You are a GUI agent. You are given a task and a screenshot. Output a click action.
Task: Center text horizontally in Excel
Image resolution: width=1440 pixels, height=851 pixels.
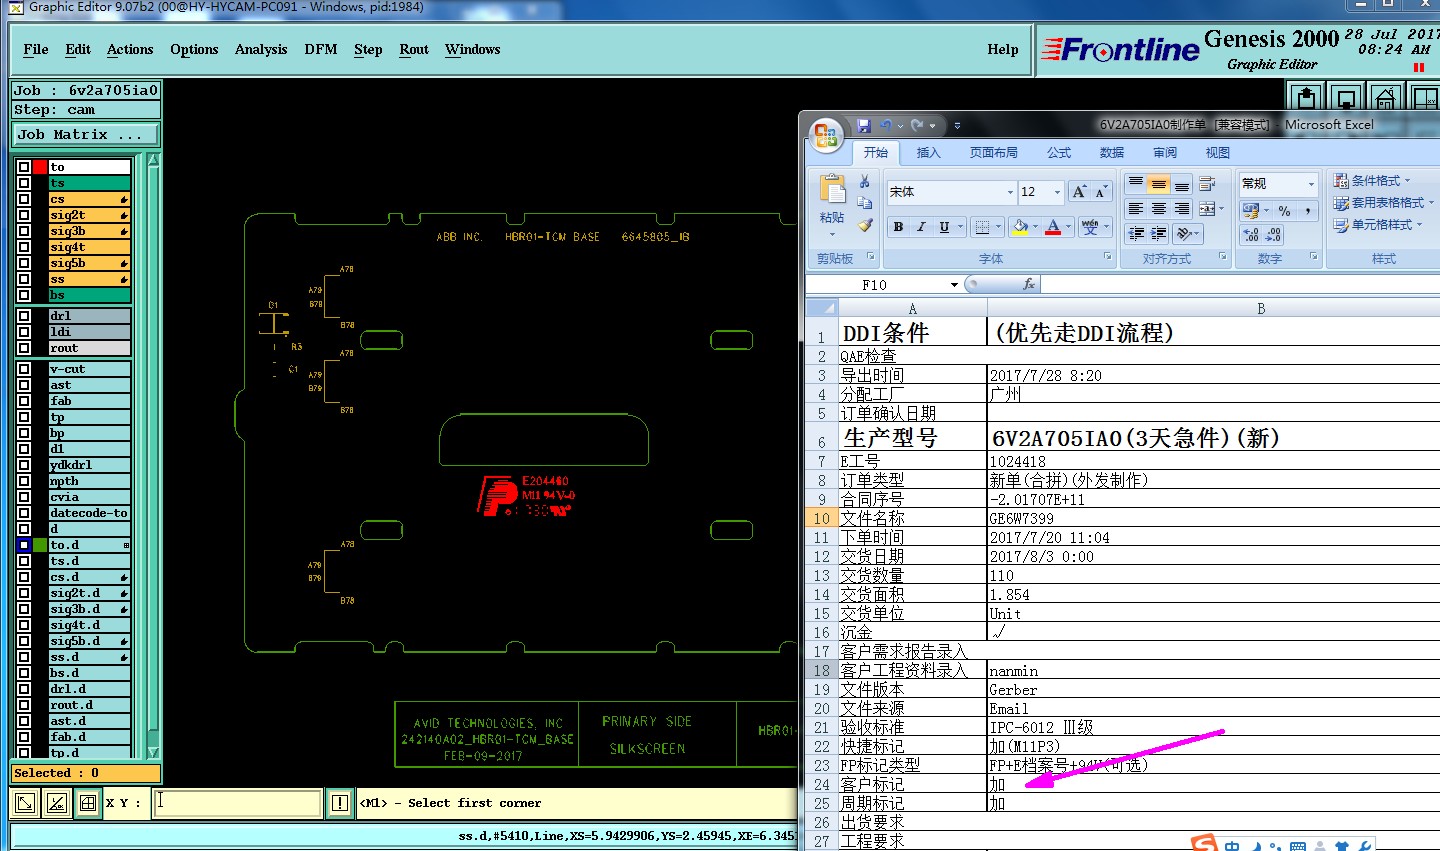click(1158, 208)
